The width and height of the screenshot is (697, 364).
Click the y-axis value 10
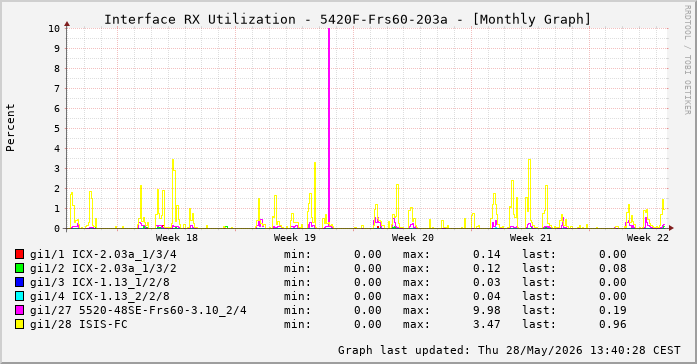pyautogui.click(x=54, y=28)
